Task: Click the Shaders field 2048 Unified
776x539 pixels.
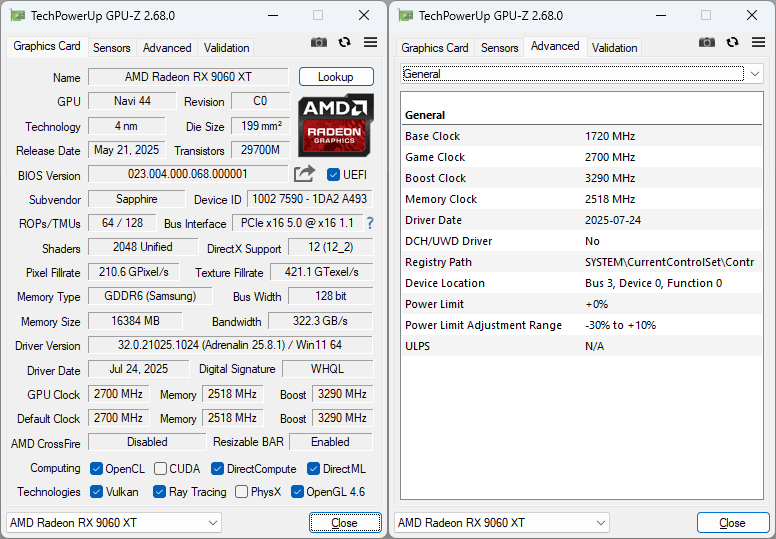Action: tap(143, 247)
